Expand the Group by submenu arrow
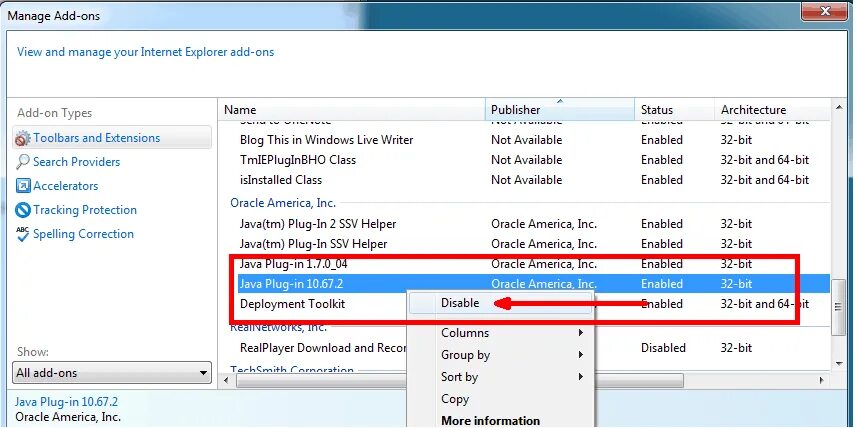Screen dimensions: 857x428 click(x=580, y=355)
